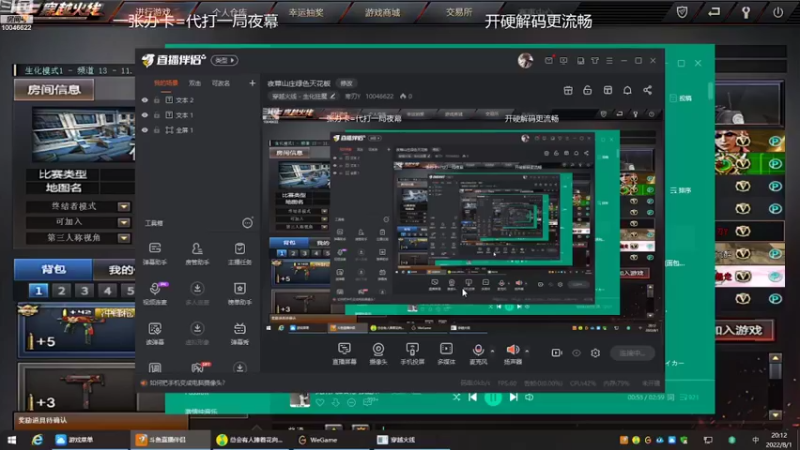Expand the type pill next to 直播伴侣 logo

coord(224,60)
